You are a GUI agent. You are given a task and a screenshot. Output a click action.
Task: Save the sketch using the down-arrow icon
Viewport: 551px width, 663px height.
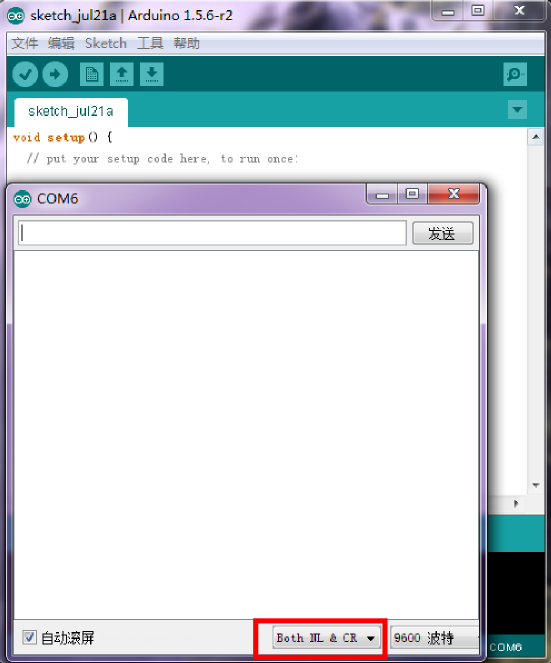click(152, 74)
